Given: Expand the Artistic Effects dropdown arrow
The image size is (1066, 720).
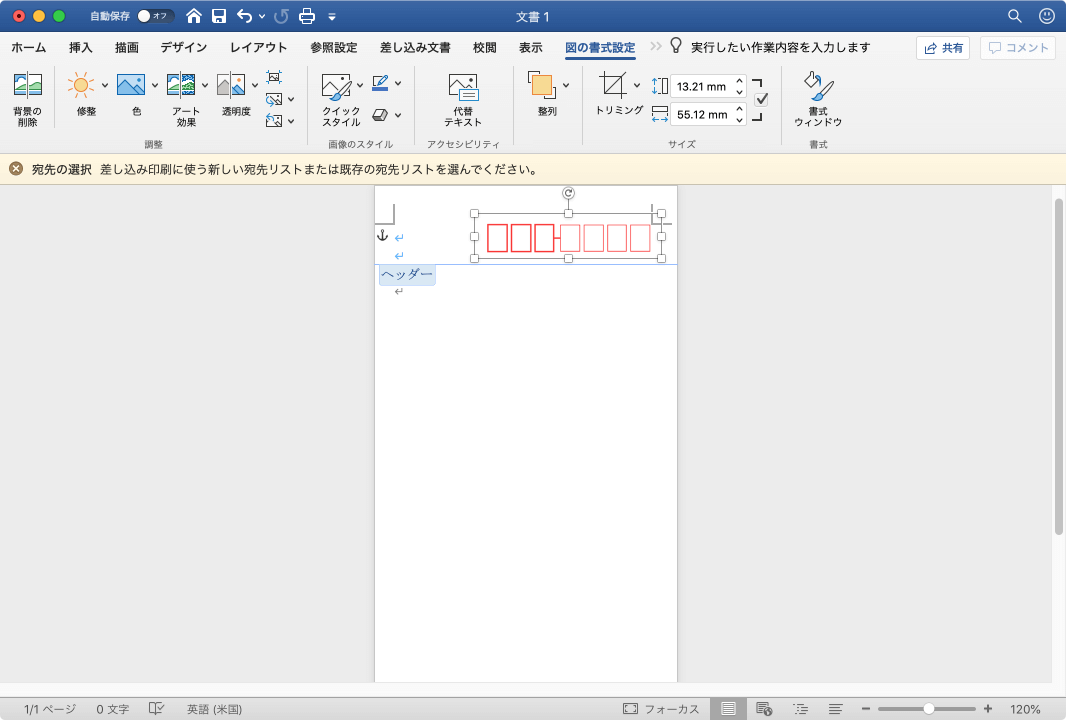Looking at the screenshot, I should (205, 86).
